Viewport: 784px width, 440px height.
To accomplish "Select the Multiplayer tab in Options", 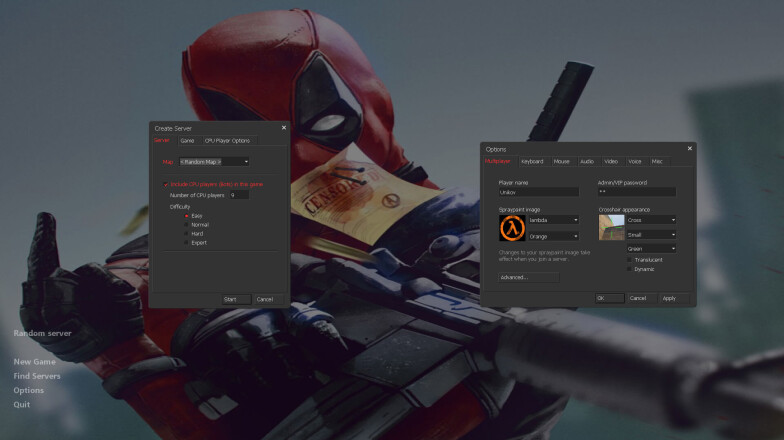I will click(498, 162).
